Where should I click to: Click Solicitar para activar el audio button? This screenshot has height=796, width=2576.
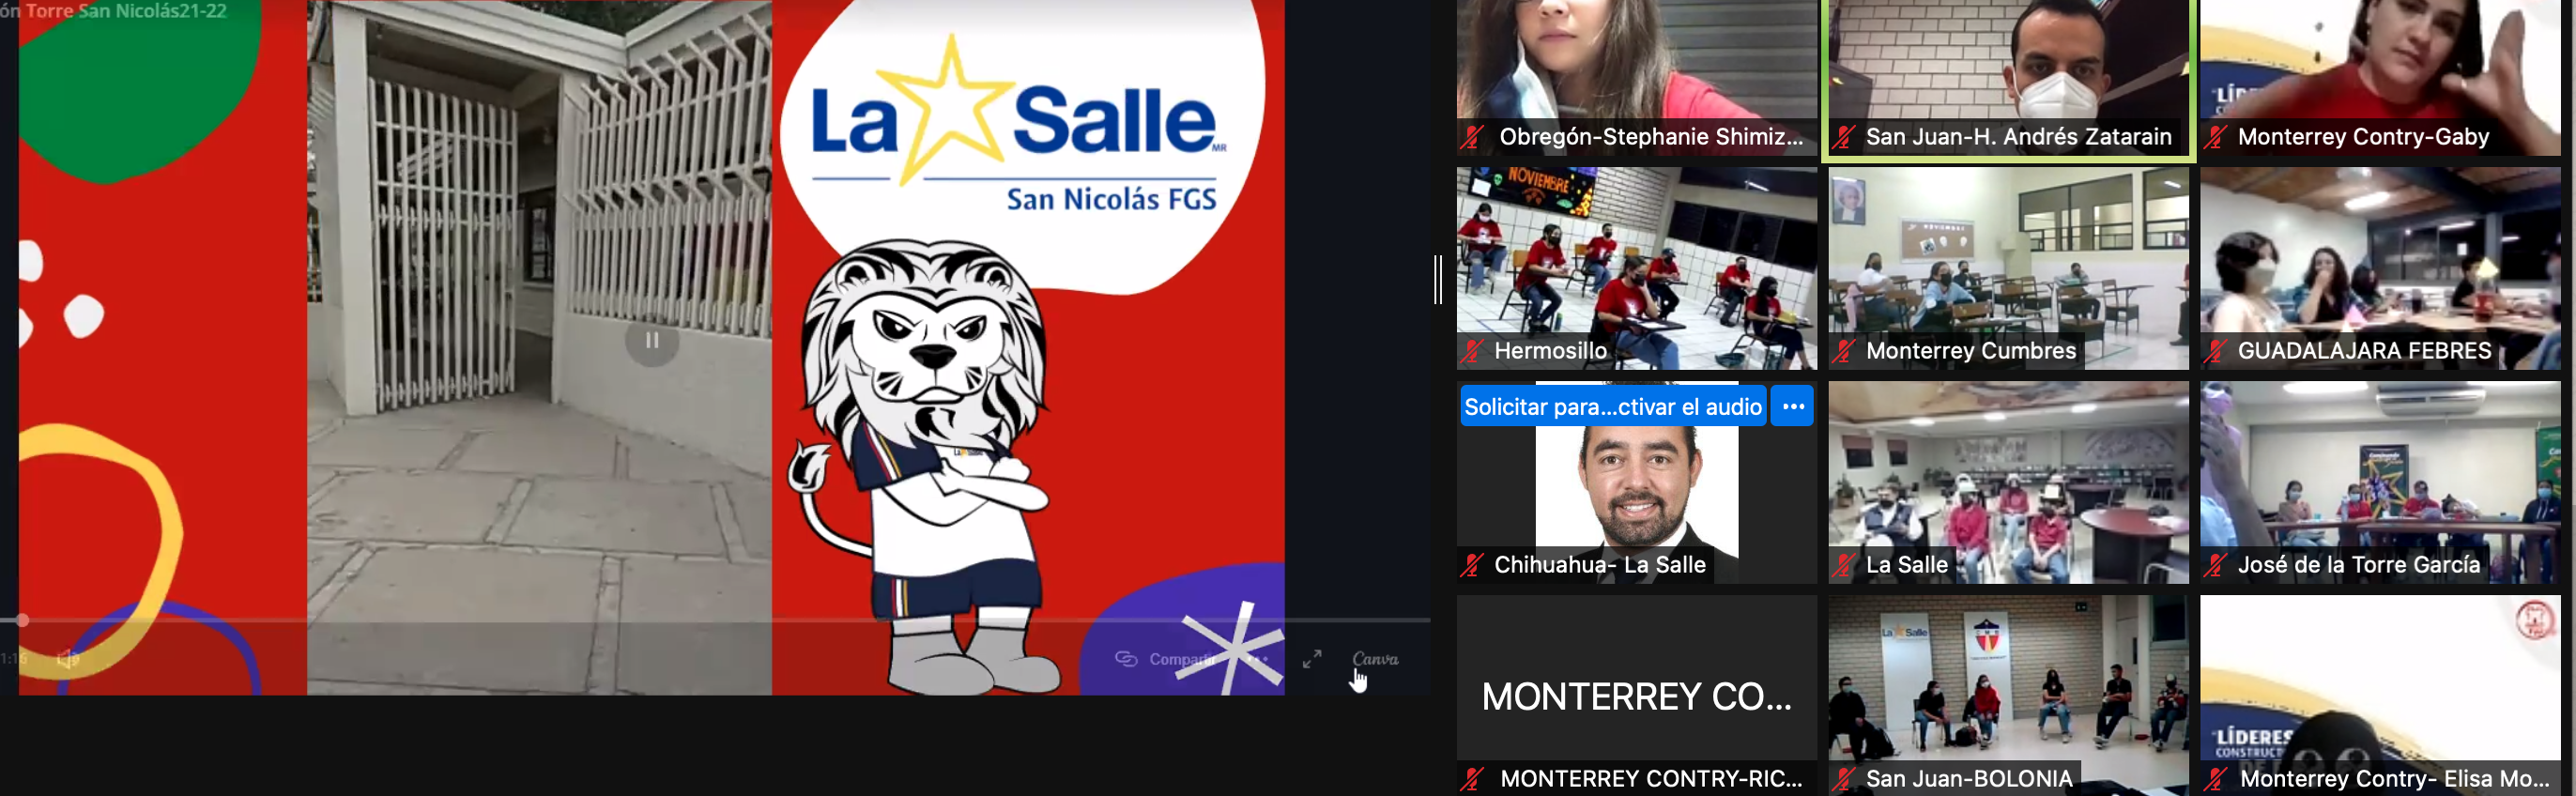pyautogui.click(x=1612, y=406)
